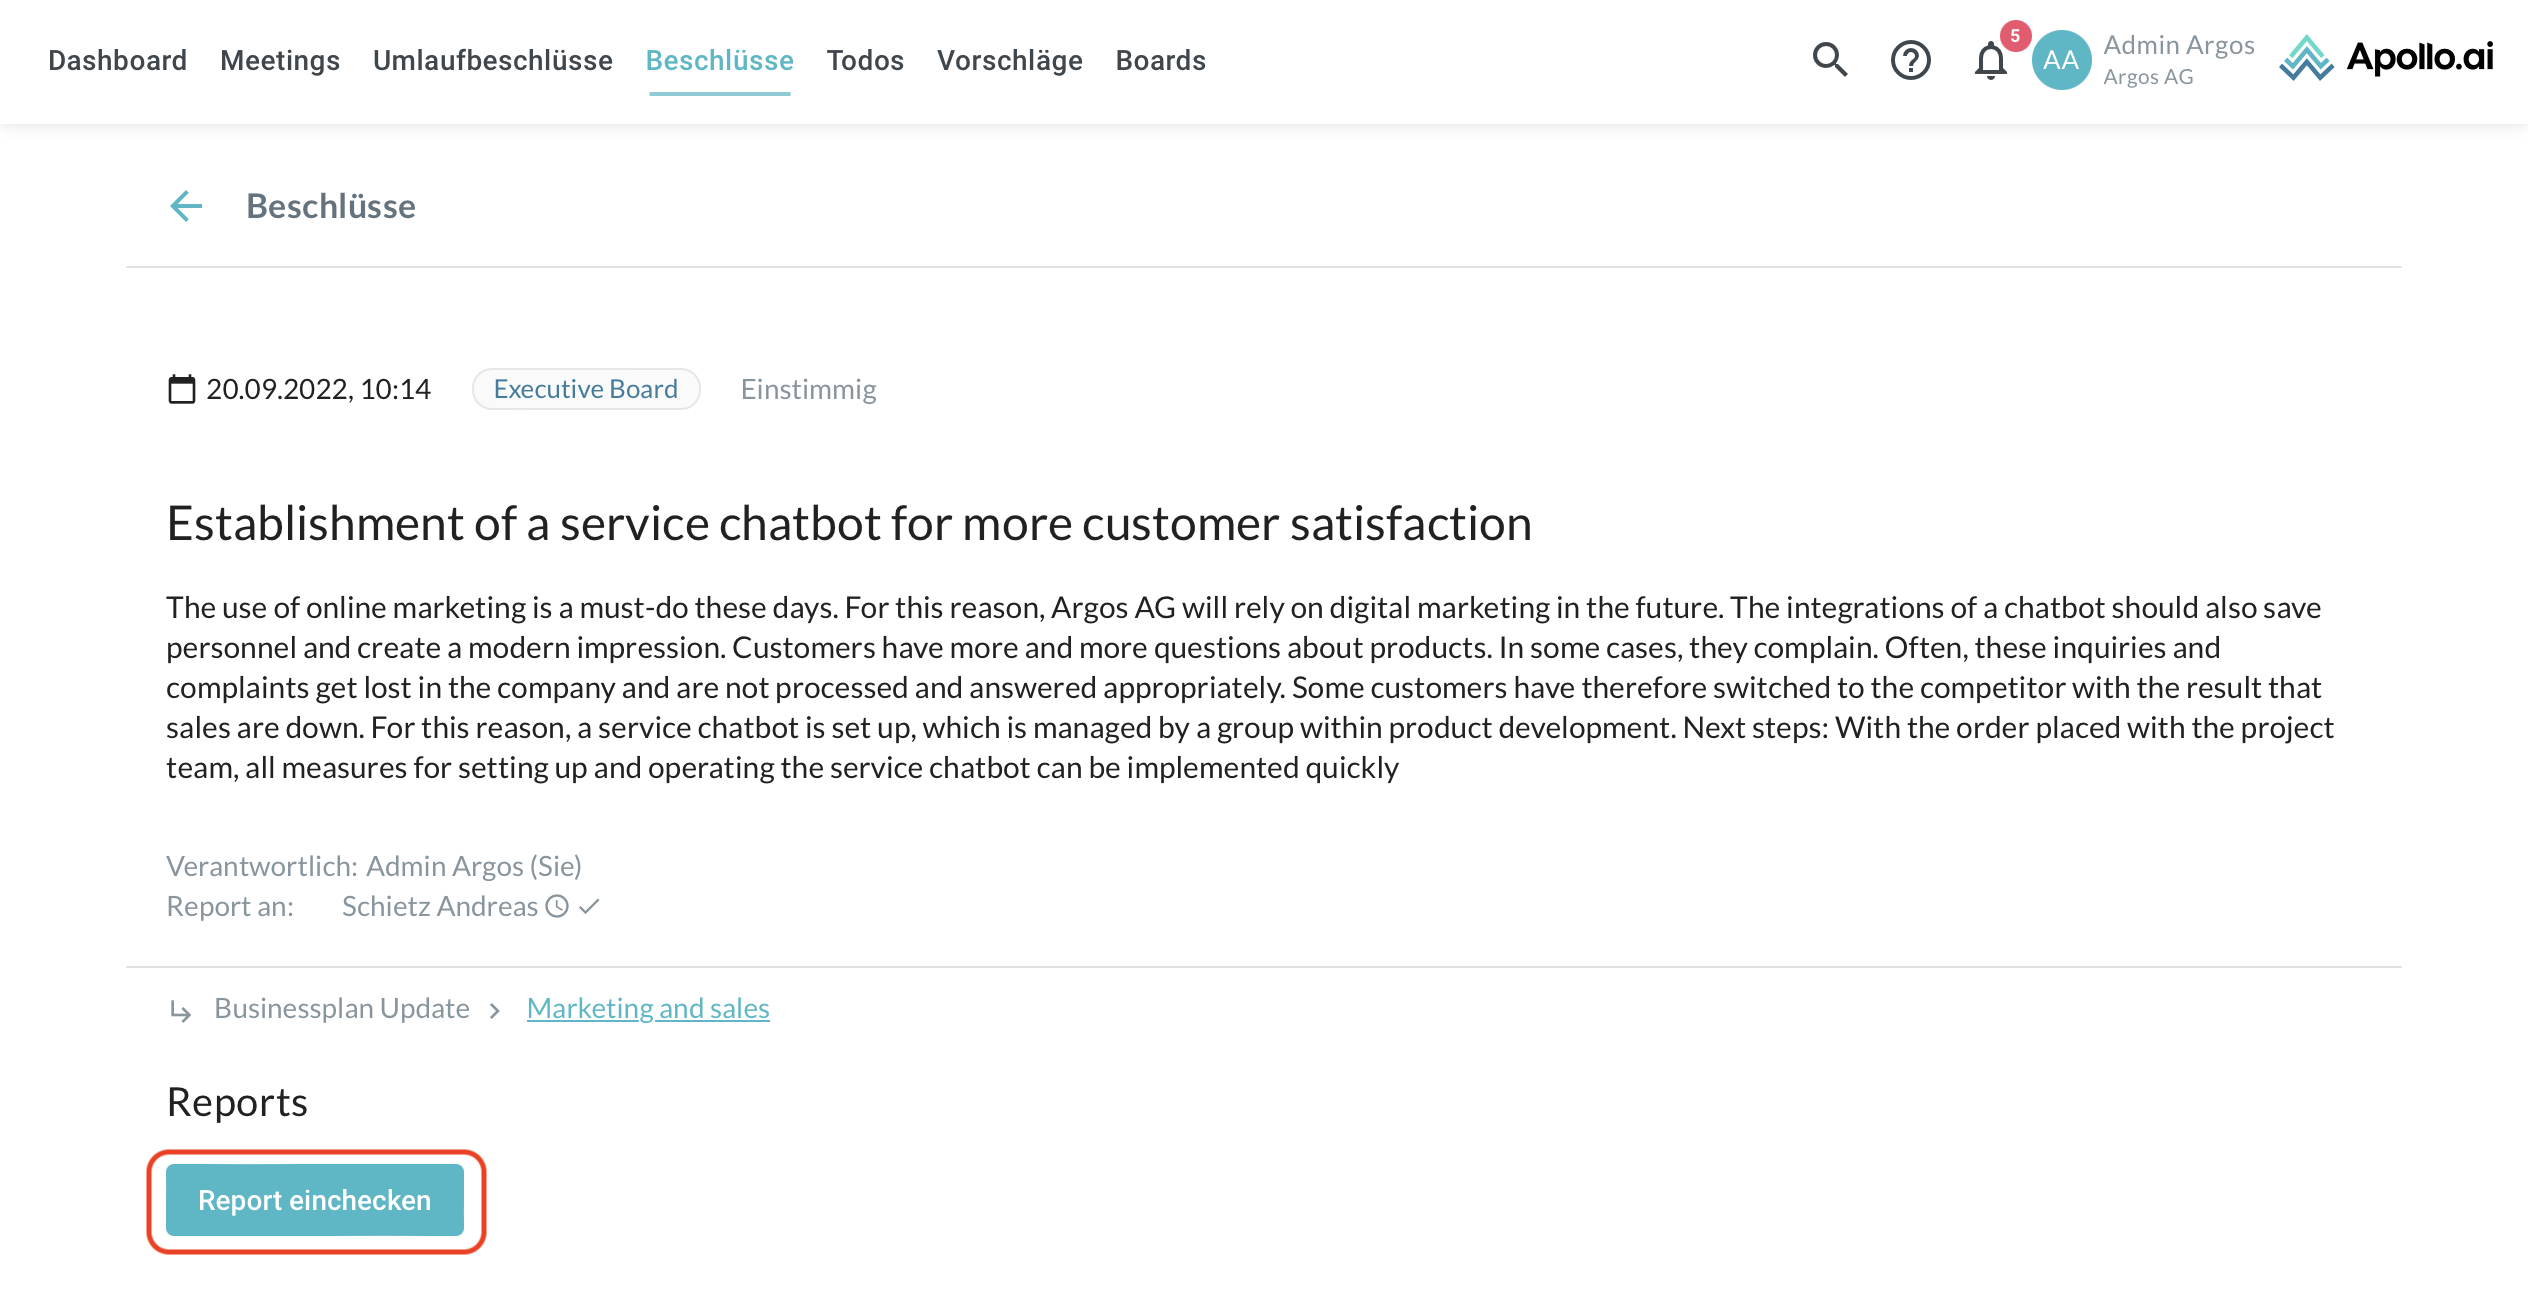Open the Admin Argos account menu
This screenshot has height=1290, width=2528.
(2178, 59)
